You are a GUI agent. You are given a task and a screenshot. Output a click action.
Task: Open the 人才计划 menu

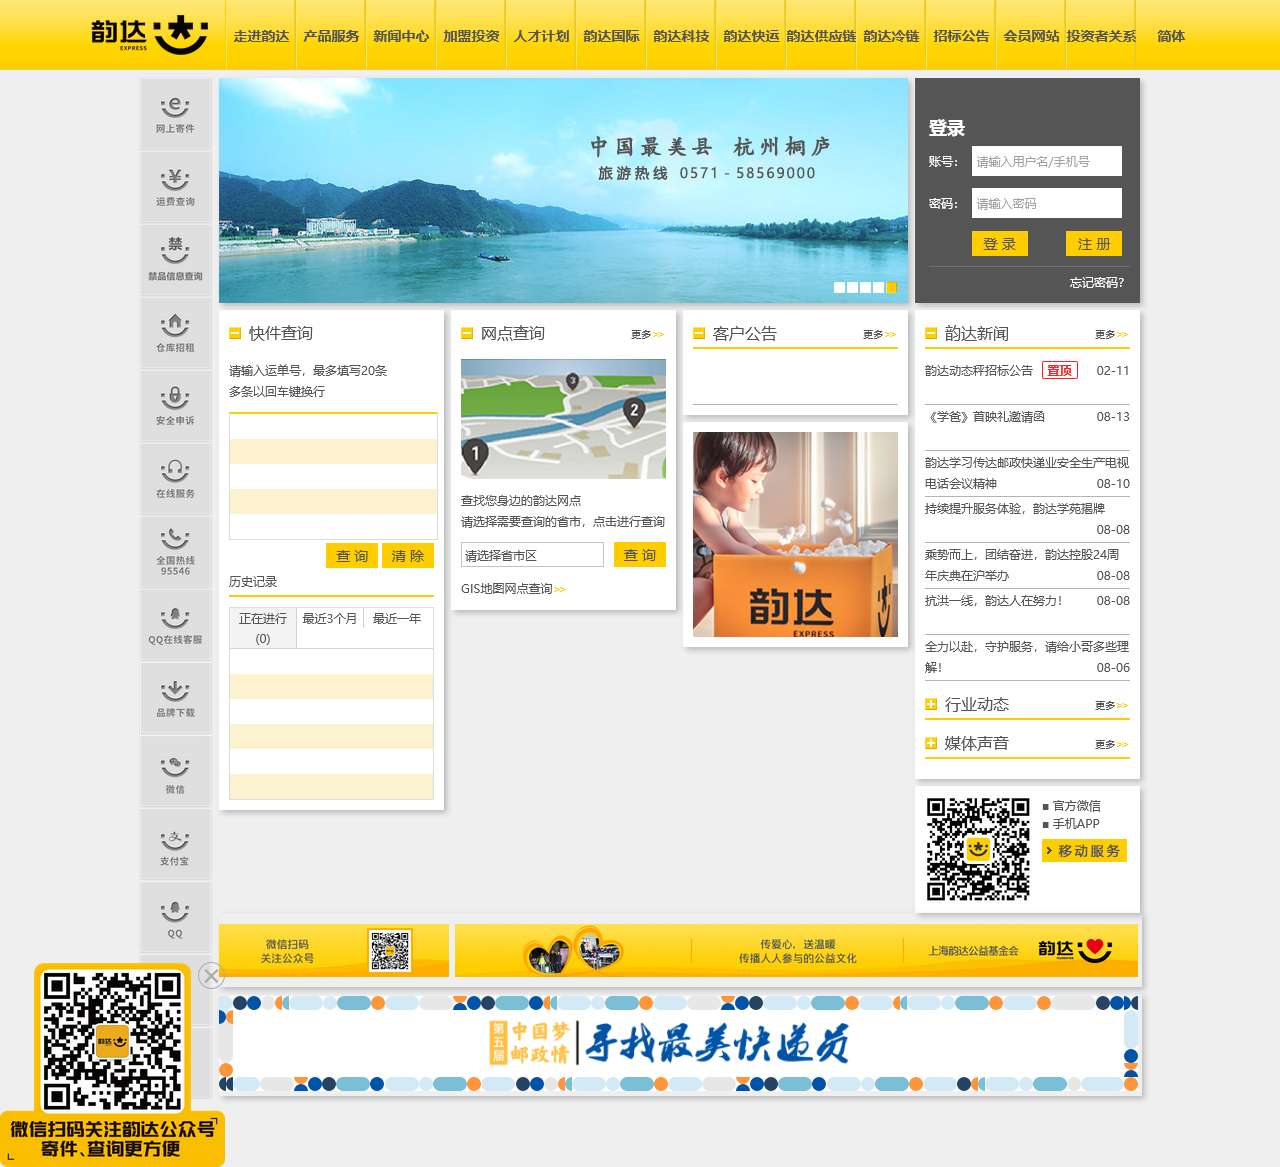click(x=541, y=35)
